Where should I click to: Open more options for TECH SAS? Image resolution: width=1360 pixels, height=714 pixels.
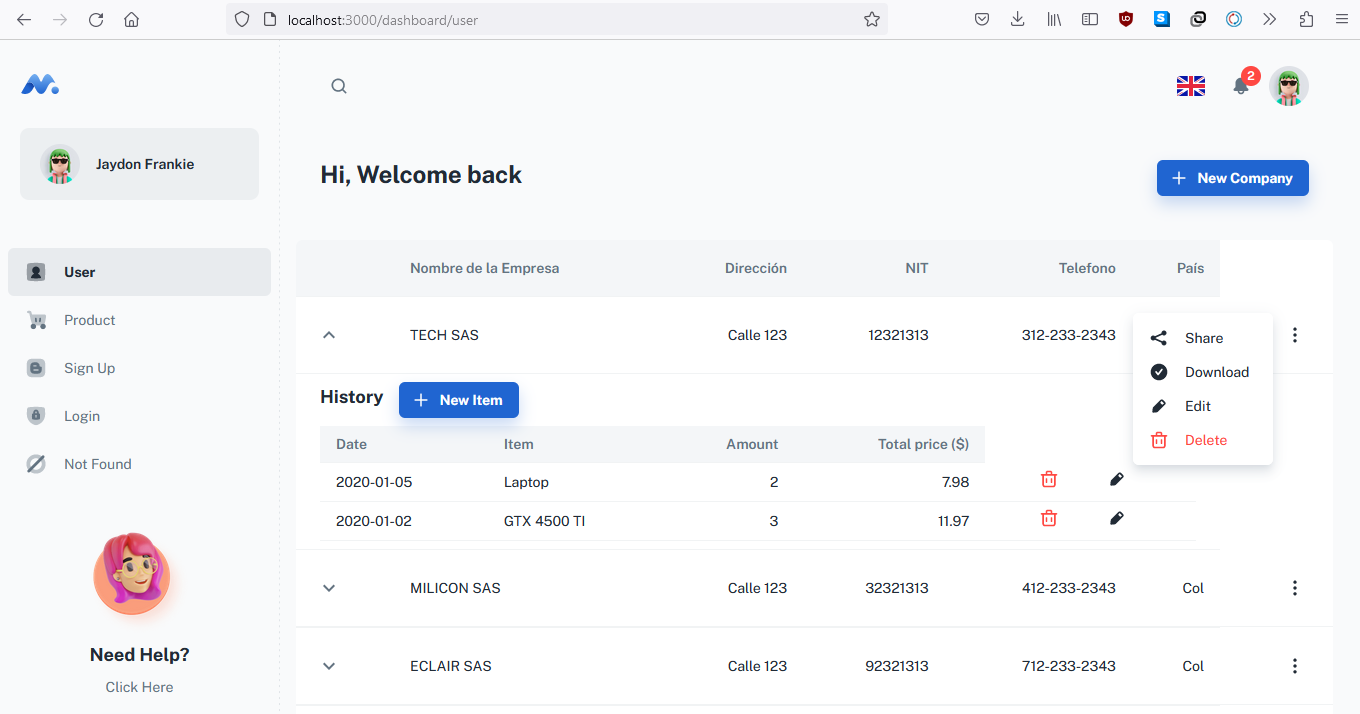tap(1295, 335)
